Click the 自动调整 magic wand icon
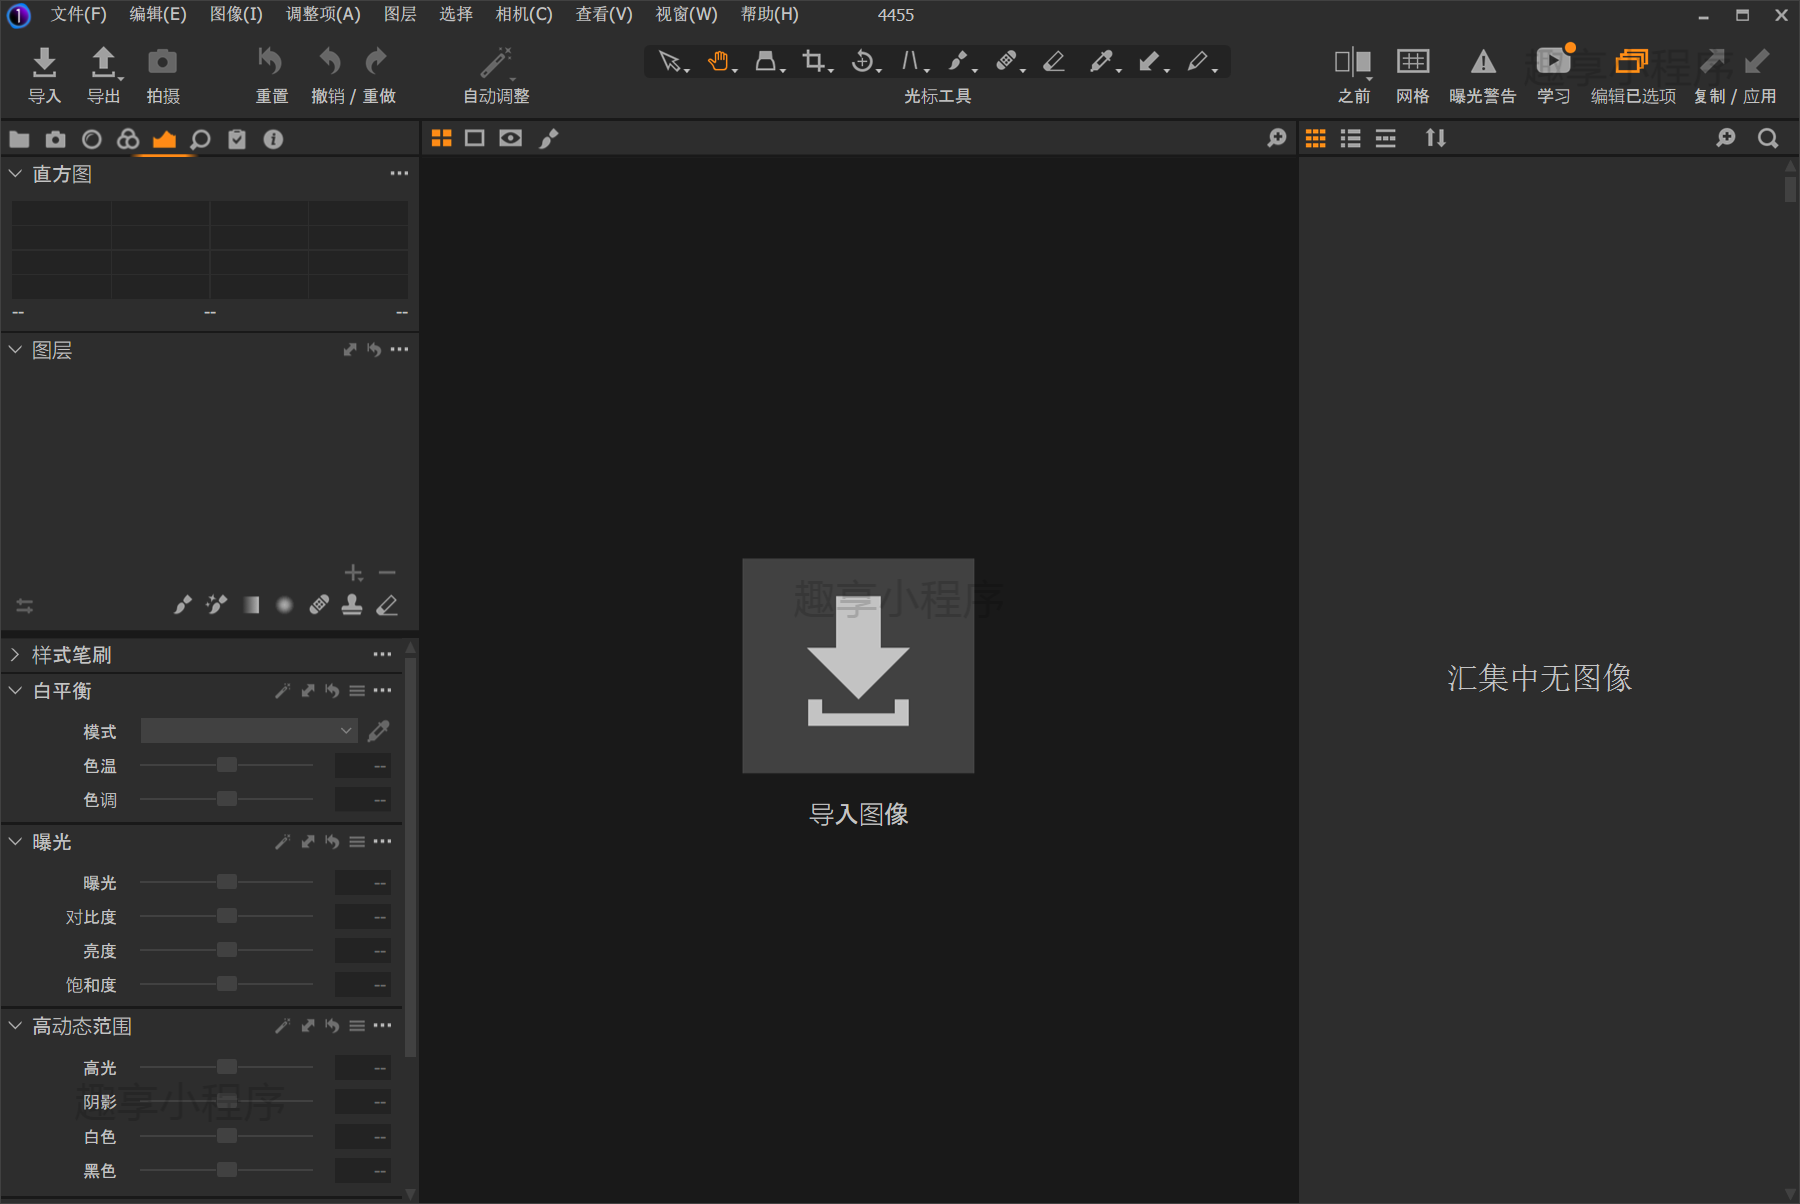 (x=496, y=62)
